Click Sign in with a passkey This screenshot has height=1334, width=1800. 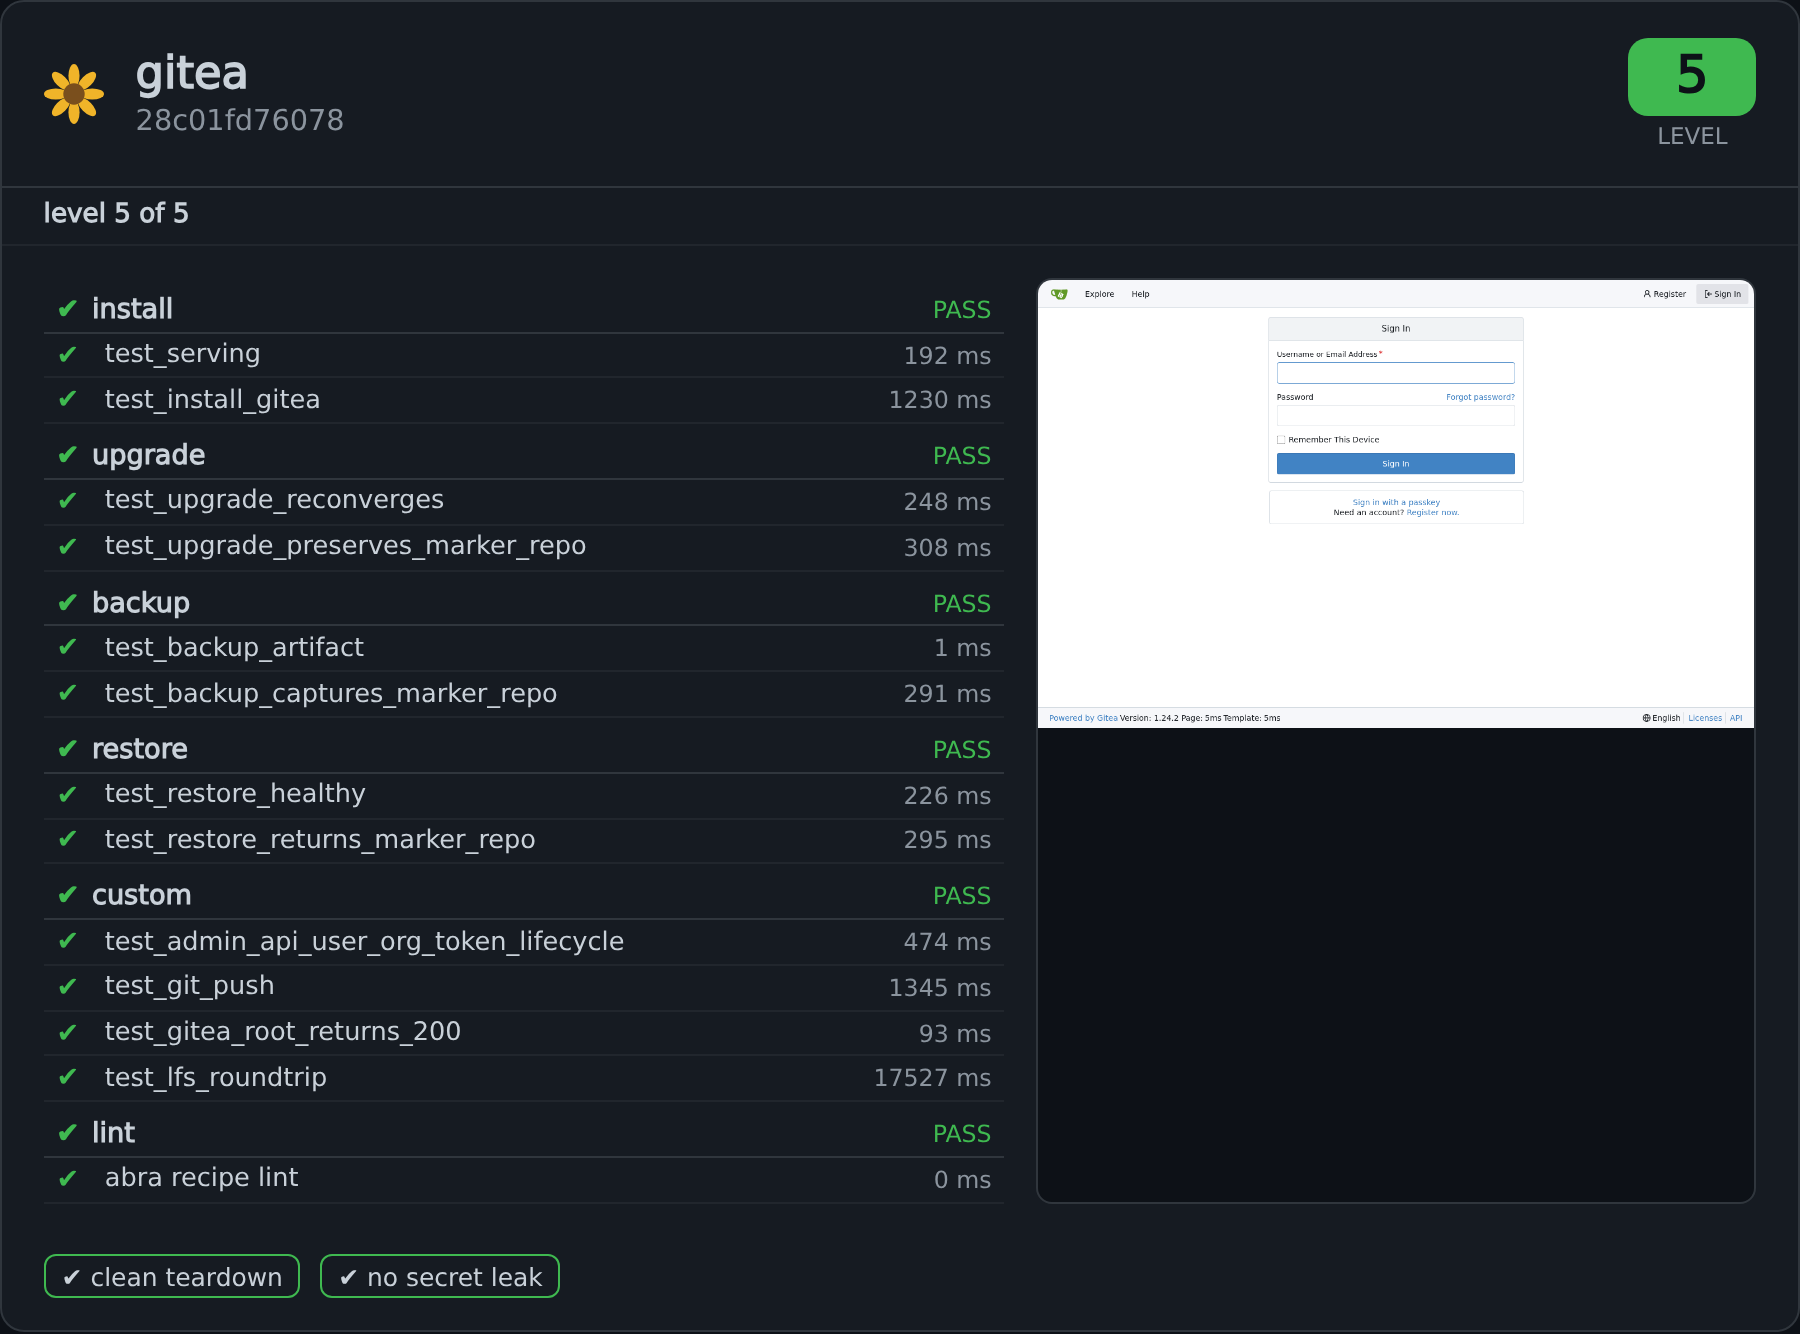pos(1396,502)
